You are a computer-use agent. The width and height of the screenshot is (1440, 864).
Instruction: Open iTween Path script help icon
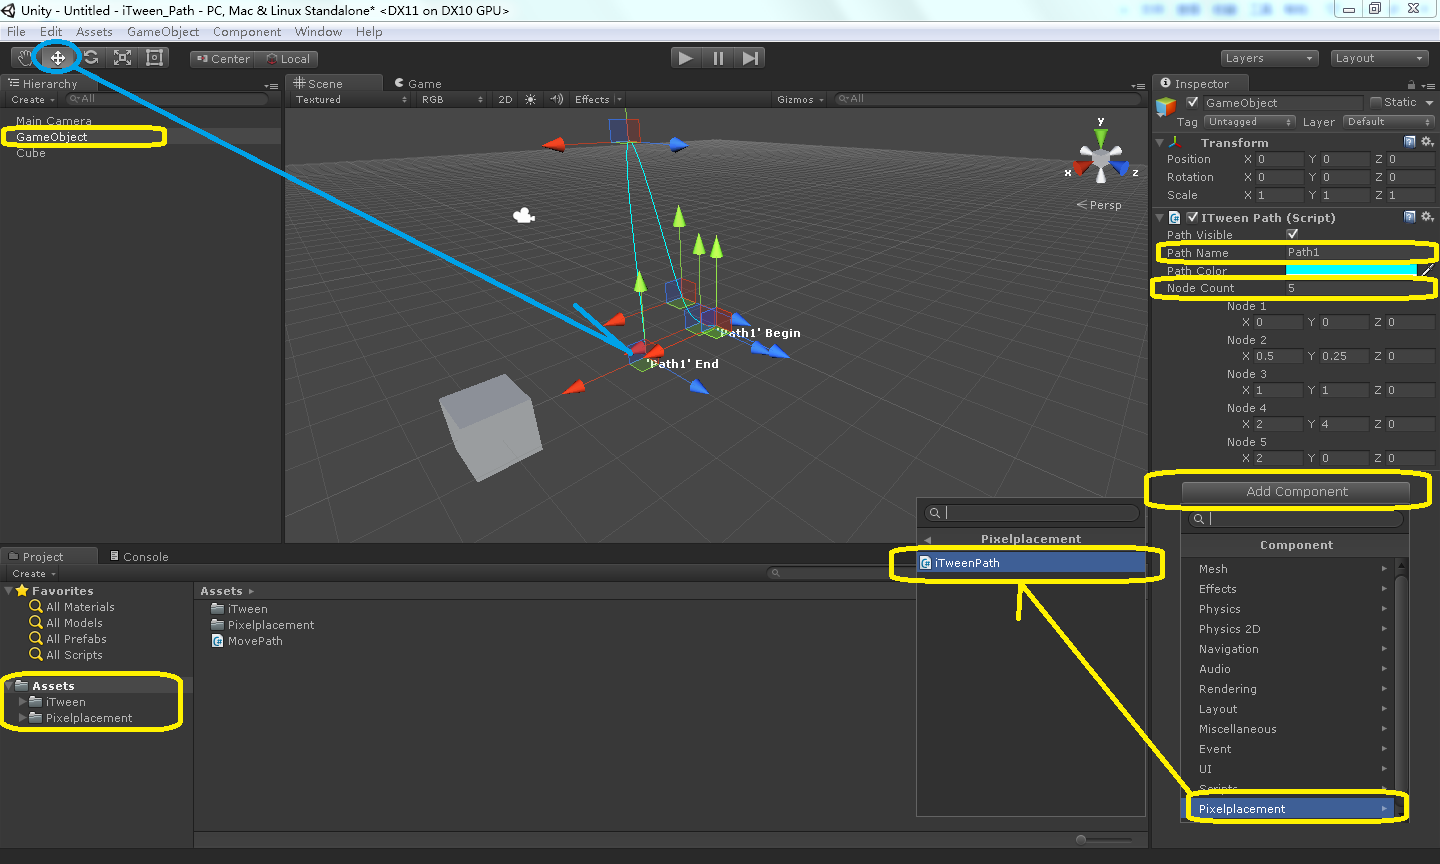pos(1410,217)
